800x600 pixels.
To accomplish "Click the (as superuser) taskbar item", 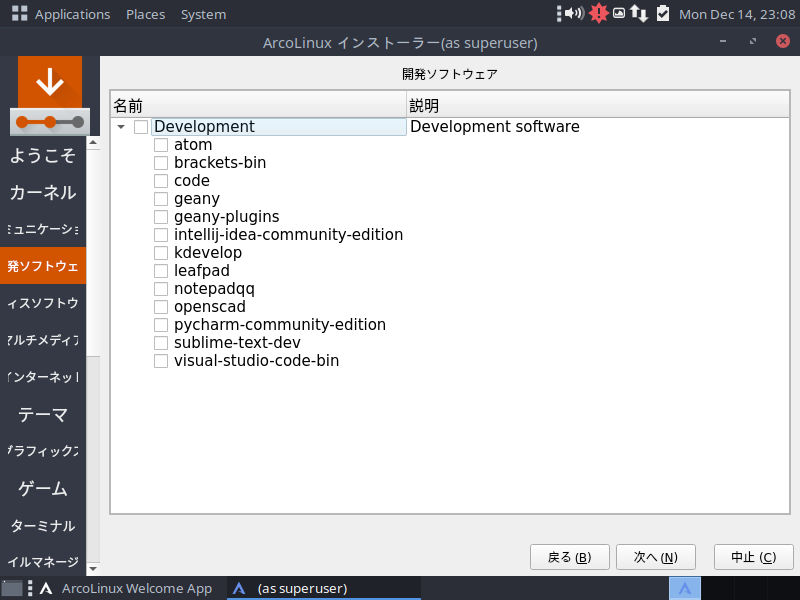I will (323, 588).
